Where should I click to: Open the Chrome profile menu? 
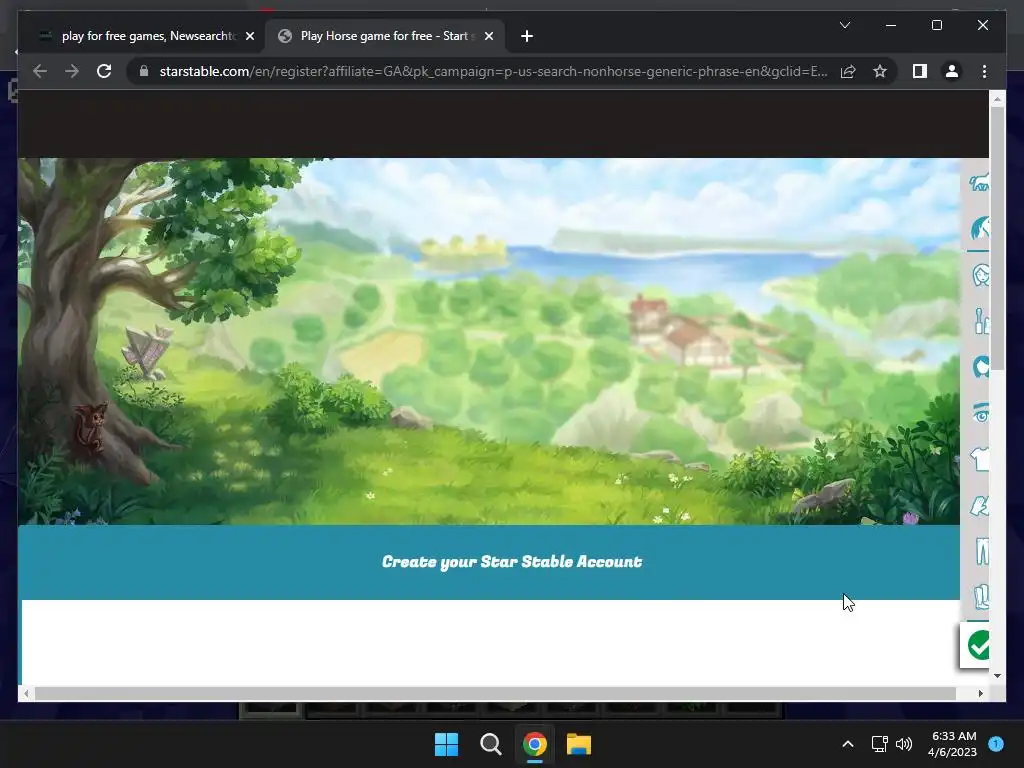pos(952,71)
